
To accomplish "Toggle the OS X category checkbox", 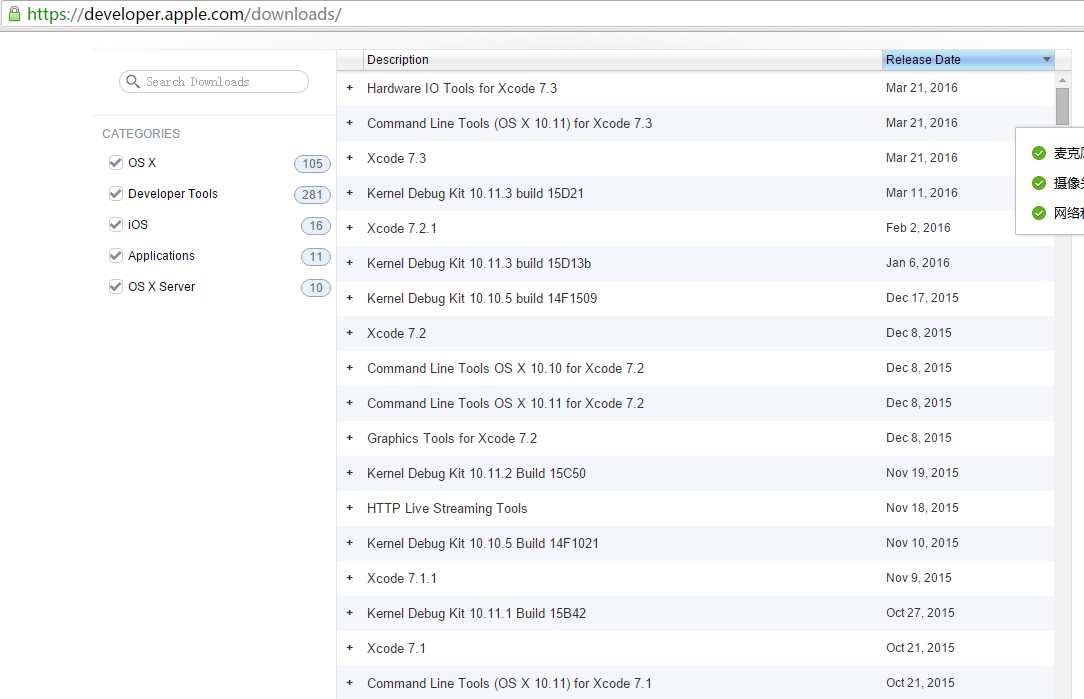I will coord(115,162).
